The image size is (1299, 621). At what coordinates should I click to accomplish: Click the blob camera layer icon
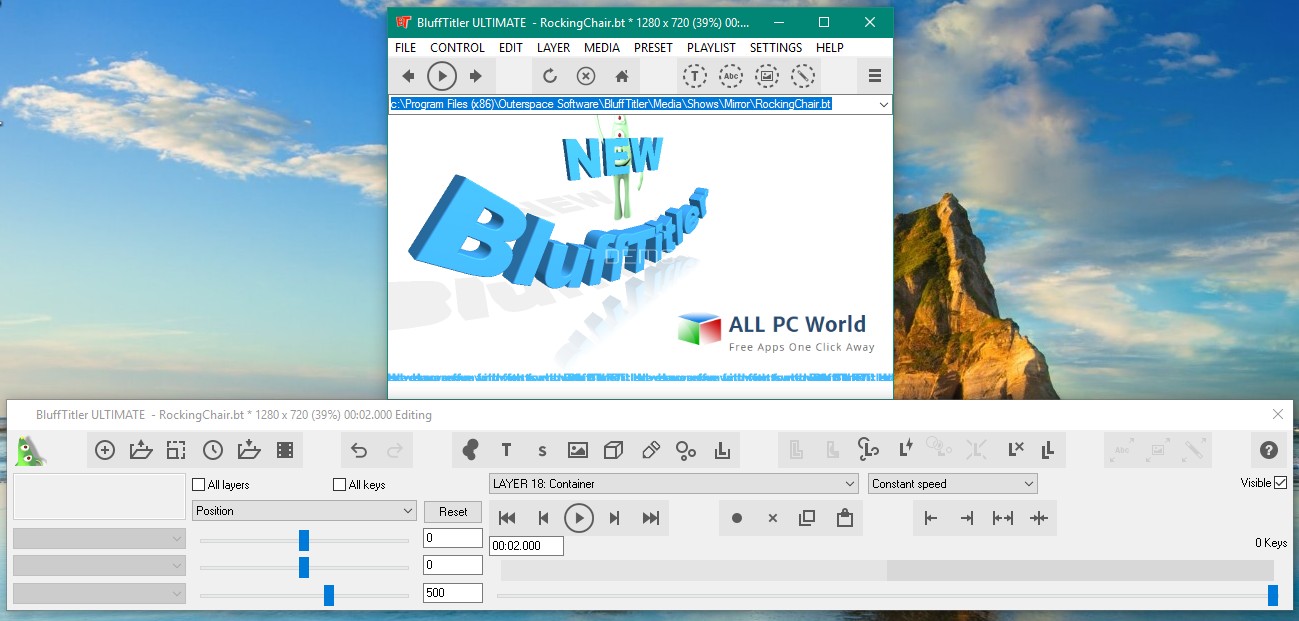pyautogui.click(x=470, y=450)
